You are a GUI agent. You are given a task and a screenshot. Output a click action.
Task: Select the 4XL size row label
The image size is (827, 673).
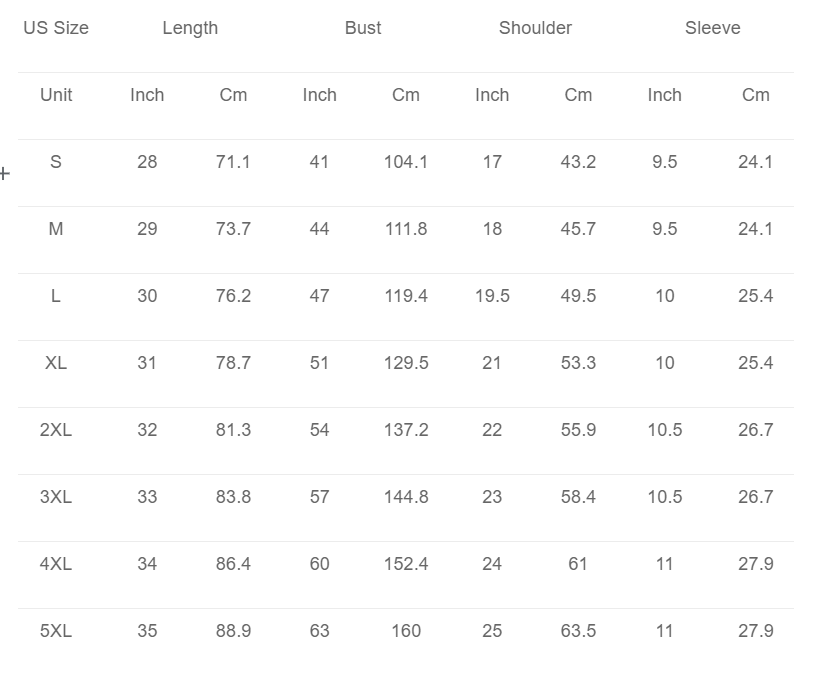point(56,564)
